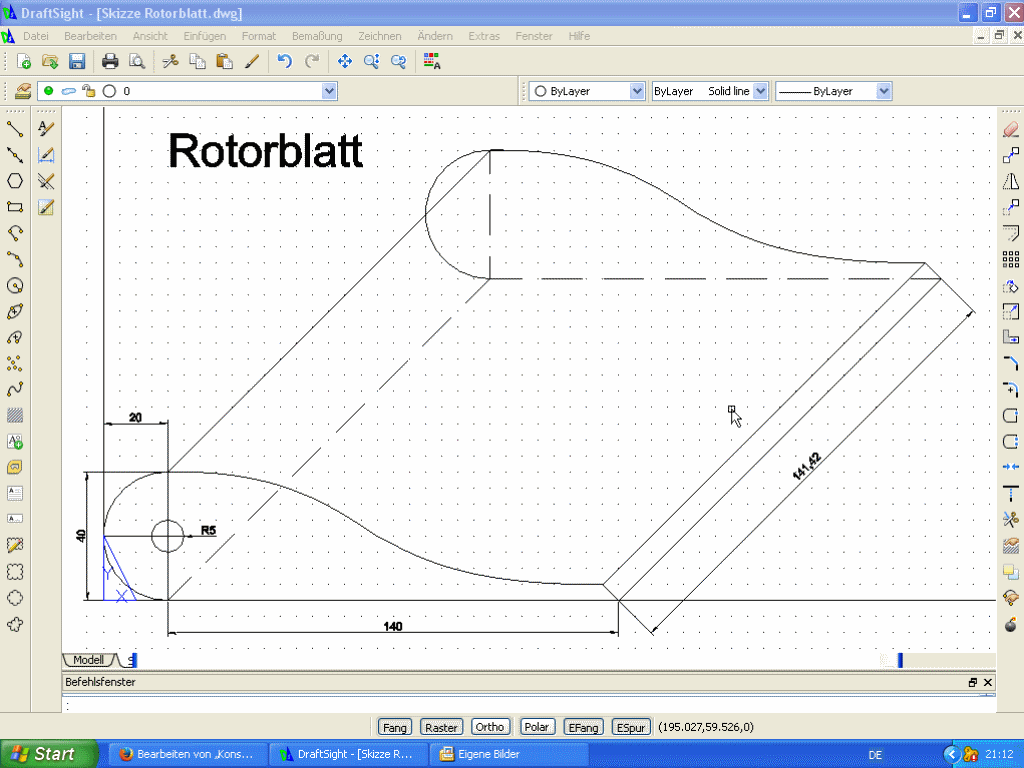Expand the layer selection dropdown
Image resolution: width=1024 pixels, height=768 pixels.
[329, 91]
